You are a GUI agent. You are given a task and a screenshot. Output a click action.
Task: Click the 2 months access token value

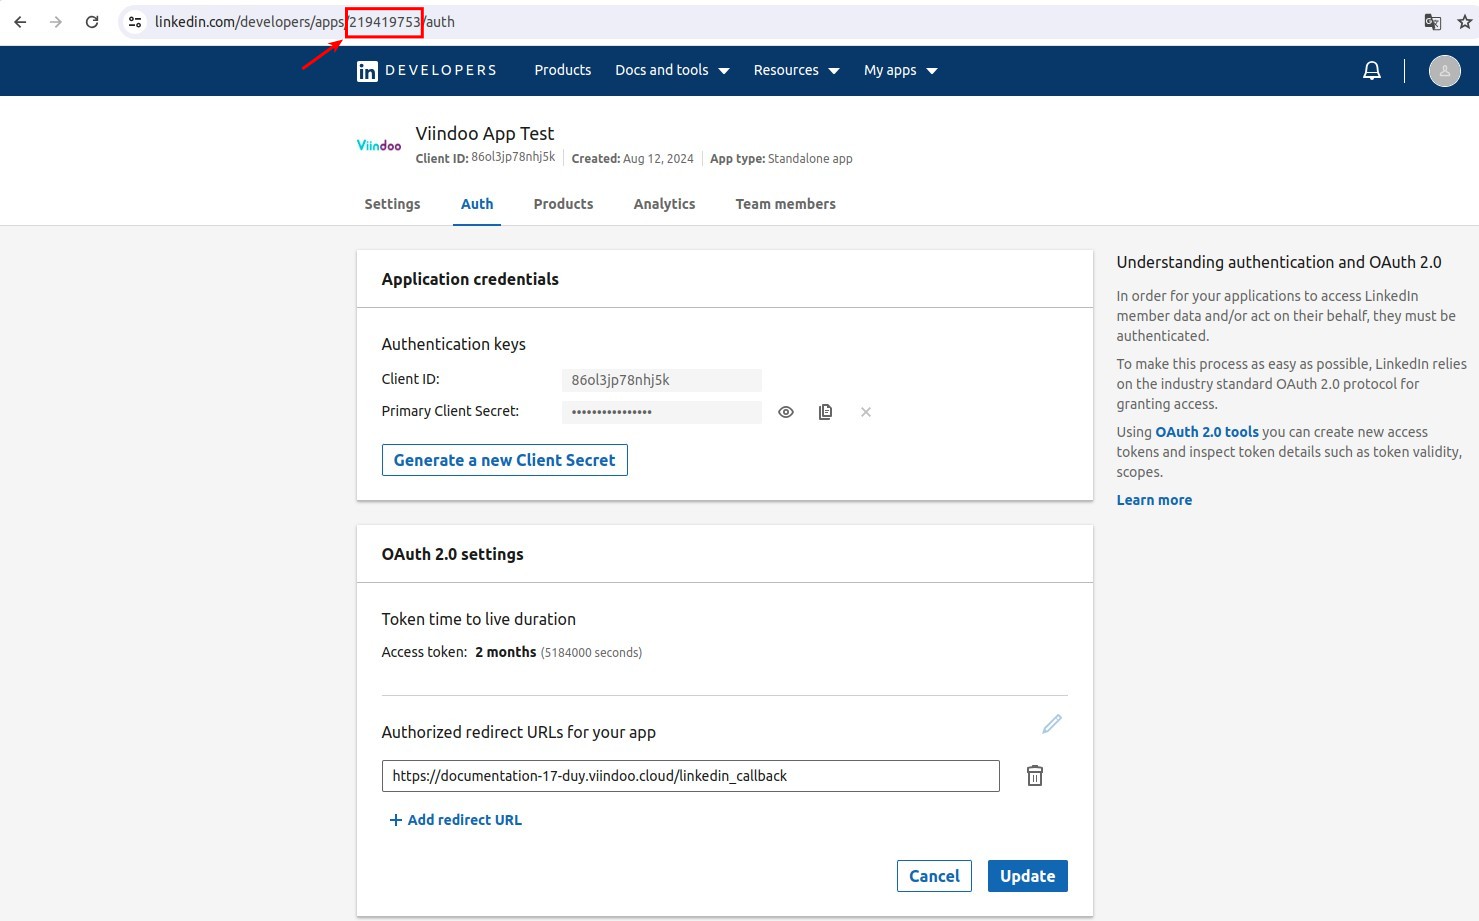505,652
